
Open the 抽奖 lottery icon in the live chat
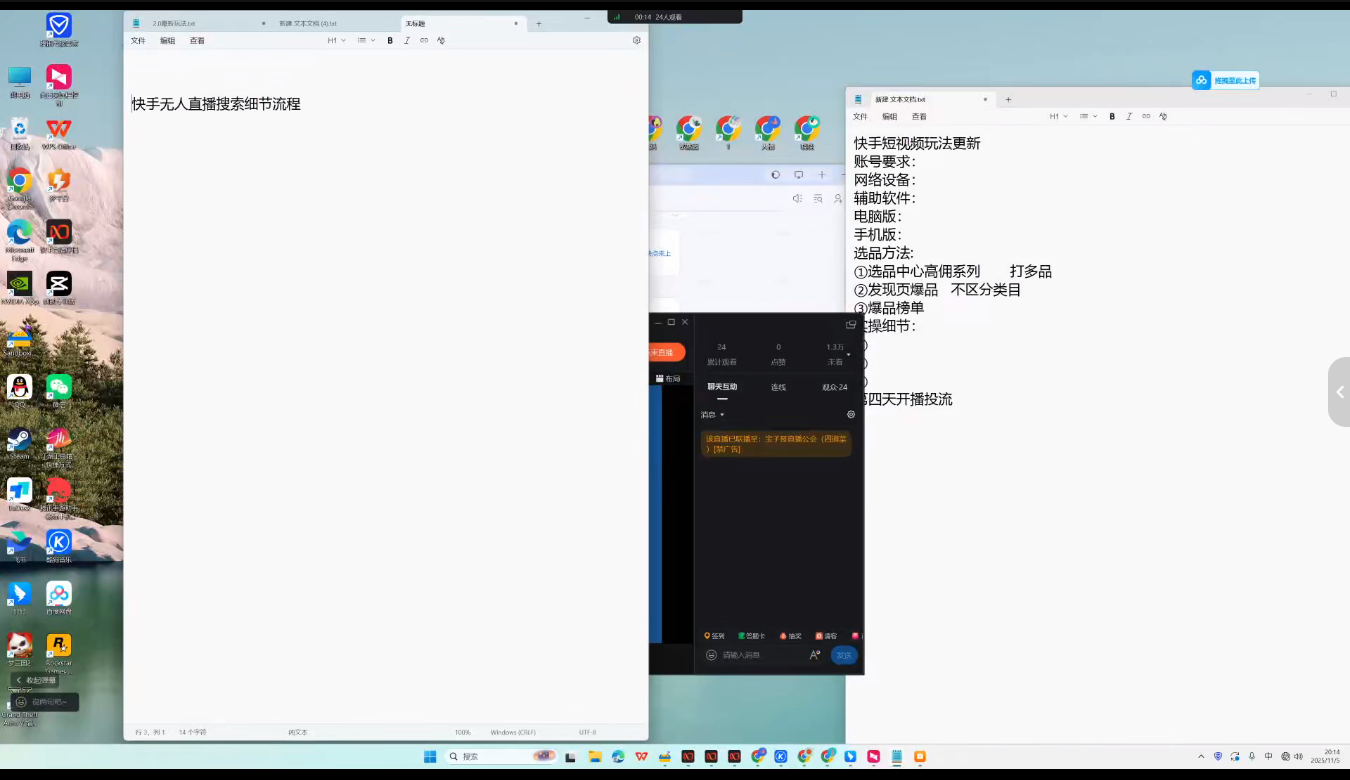(x=791, y=636)
